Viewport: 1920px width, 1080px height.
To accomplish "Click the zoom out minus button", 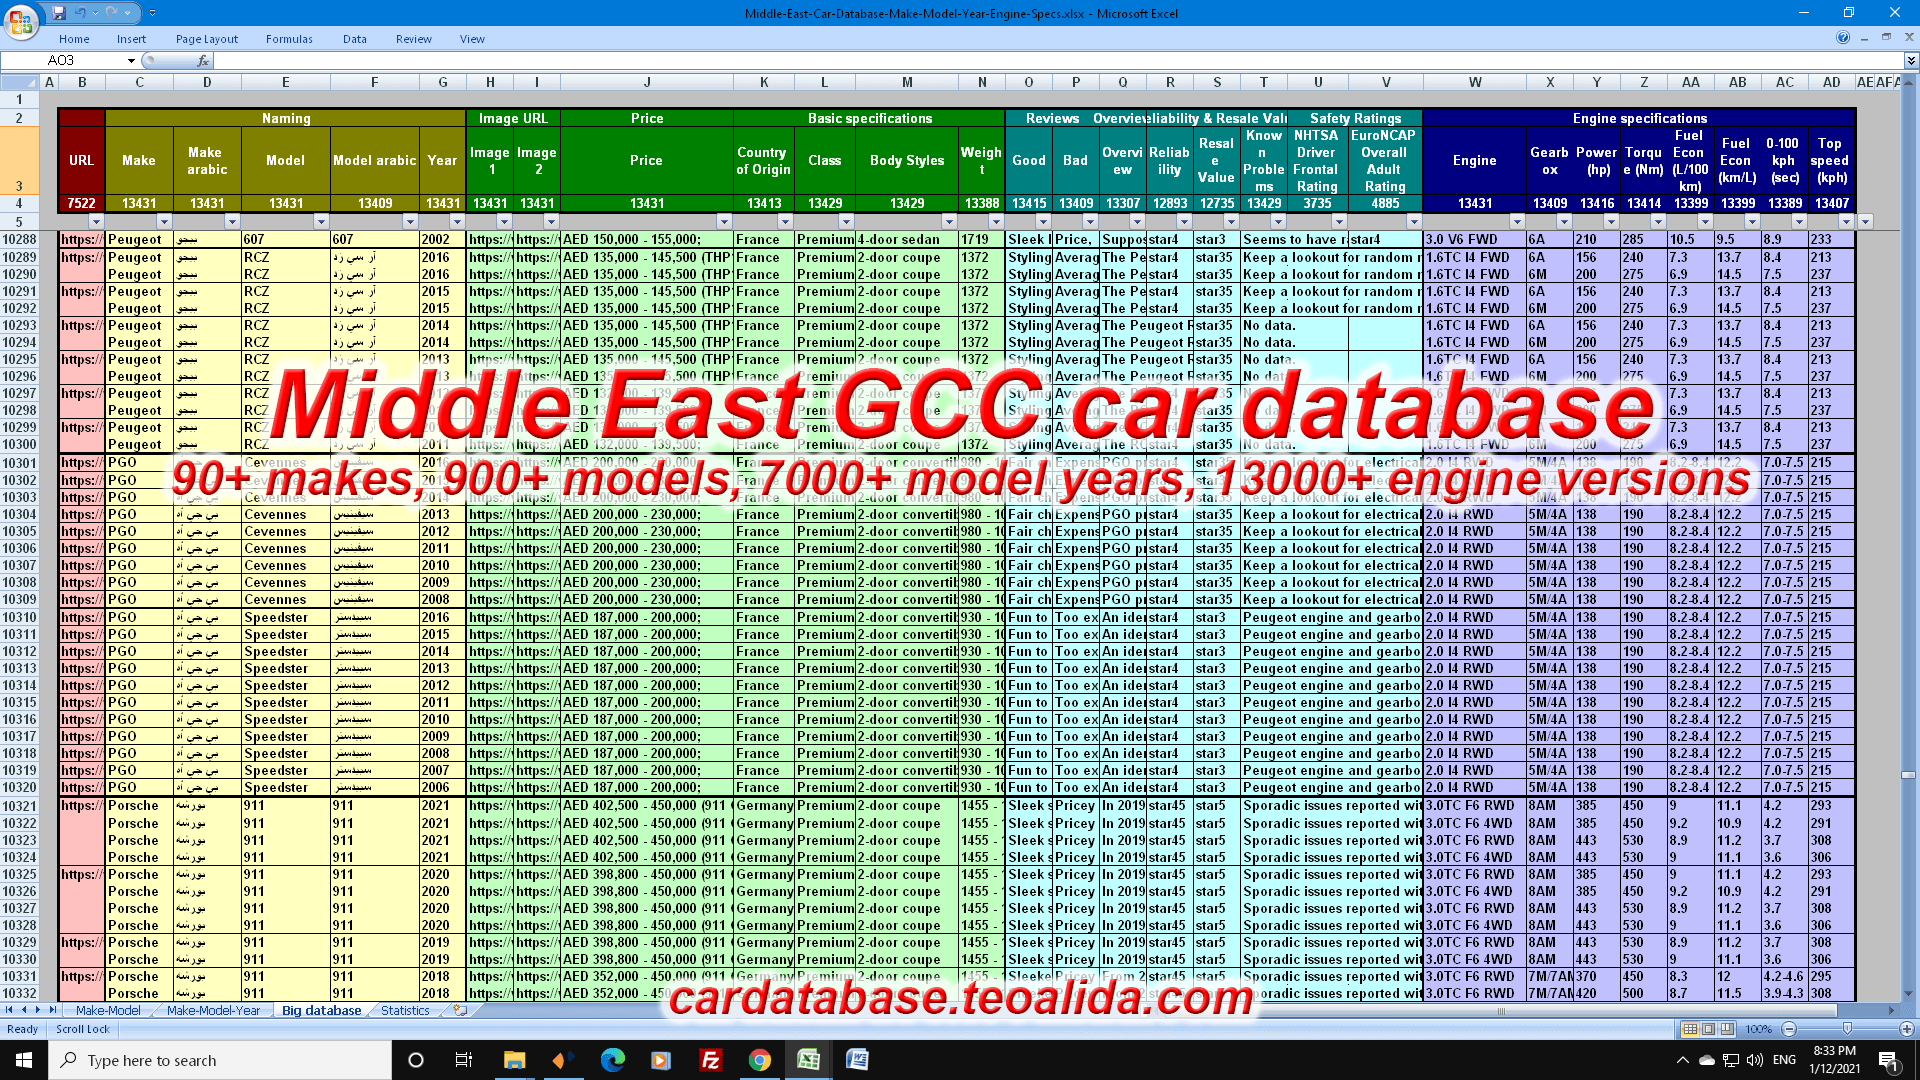I will point(1790,1029).
